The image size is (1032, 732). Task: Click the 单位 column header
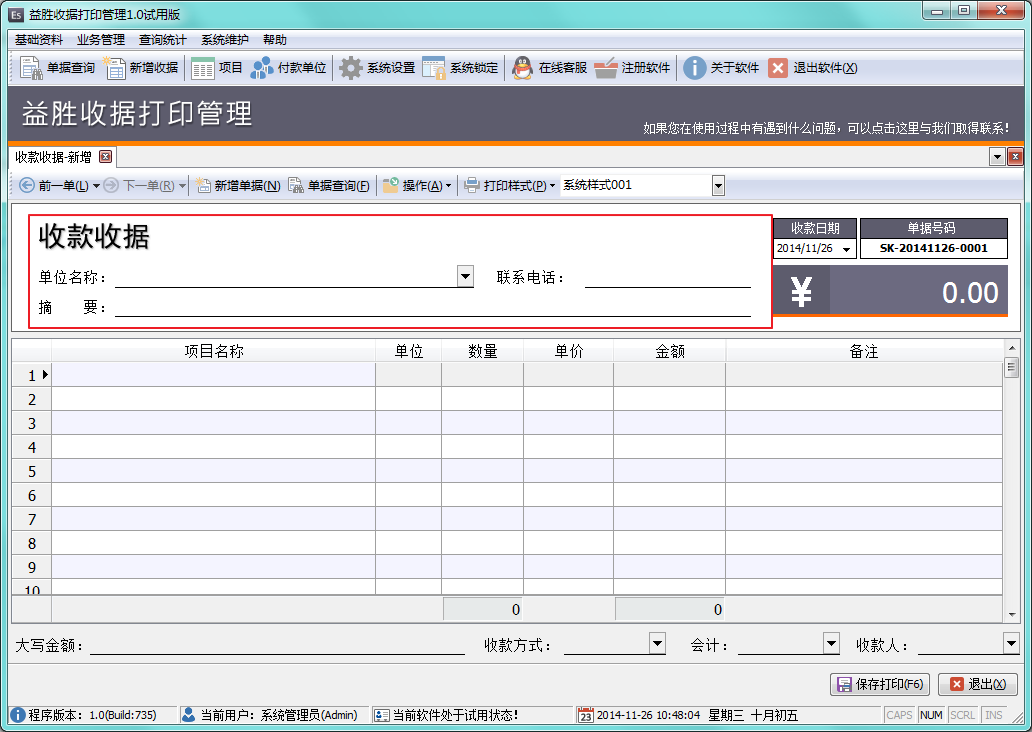click(x=408, y=351)
